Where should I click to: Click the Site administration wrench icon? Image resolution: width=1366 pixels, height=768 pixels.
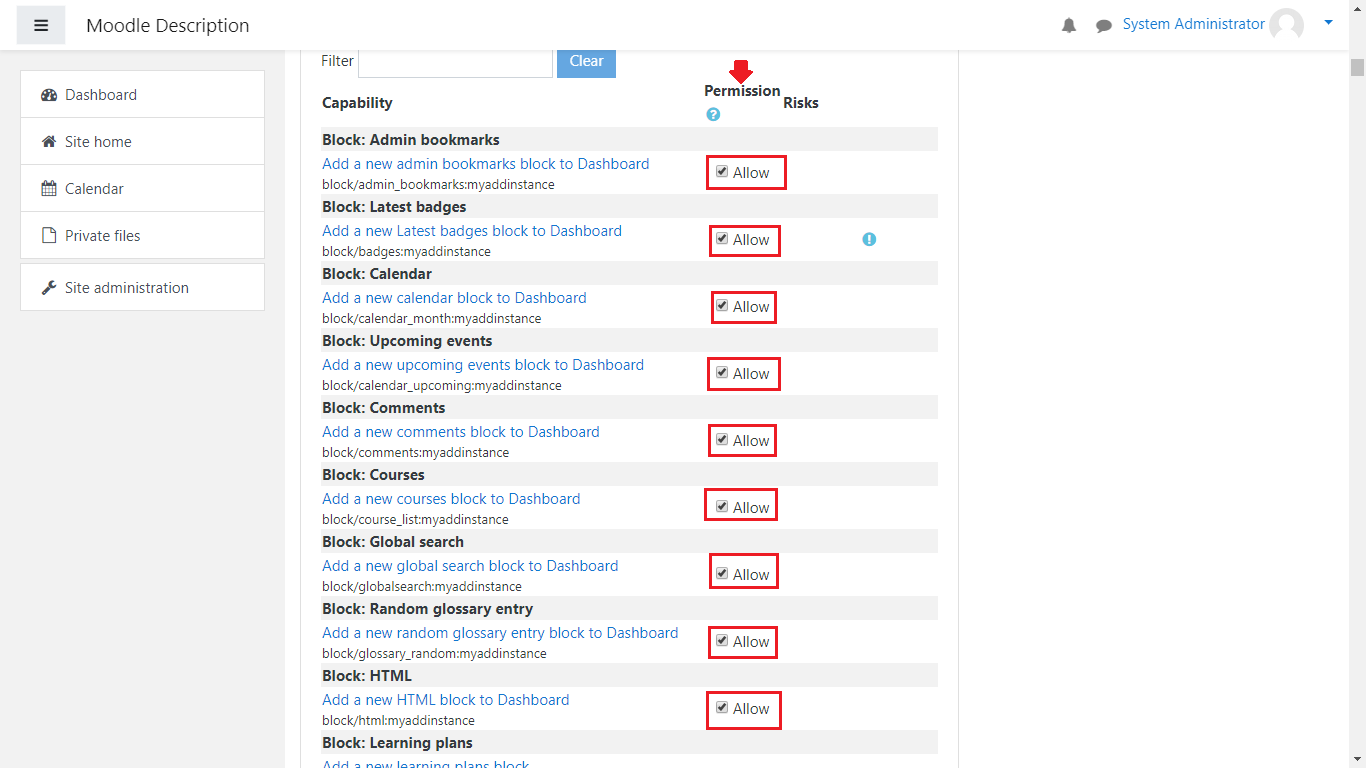(49, 288)
